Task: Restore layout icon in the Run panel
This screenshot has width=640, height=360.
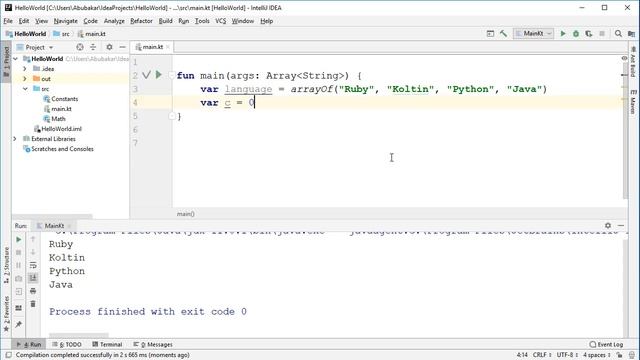Action: click(x=18, y=308)
